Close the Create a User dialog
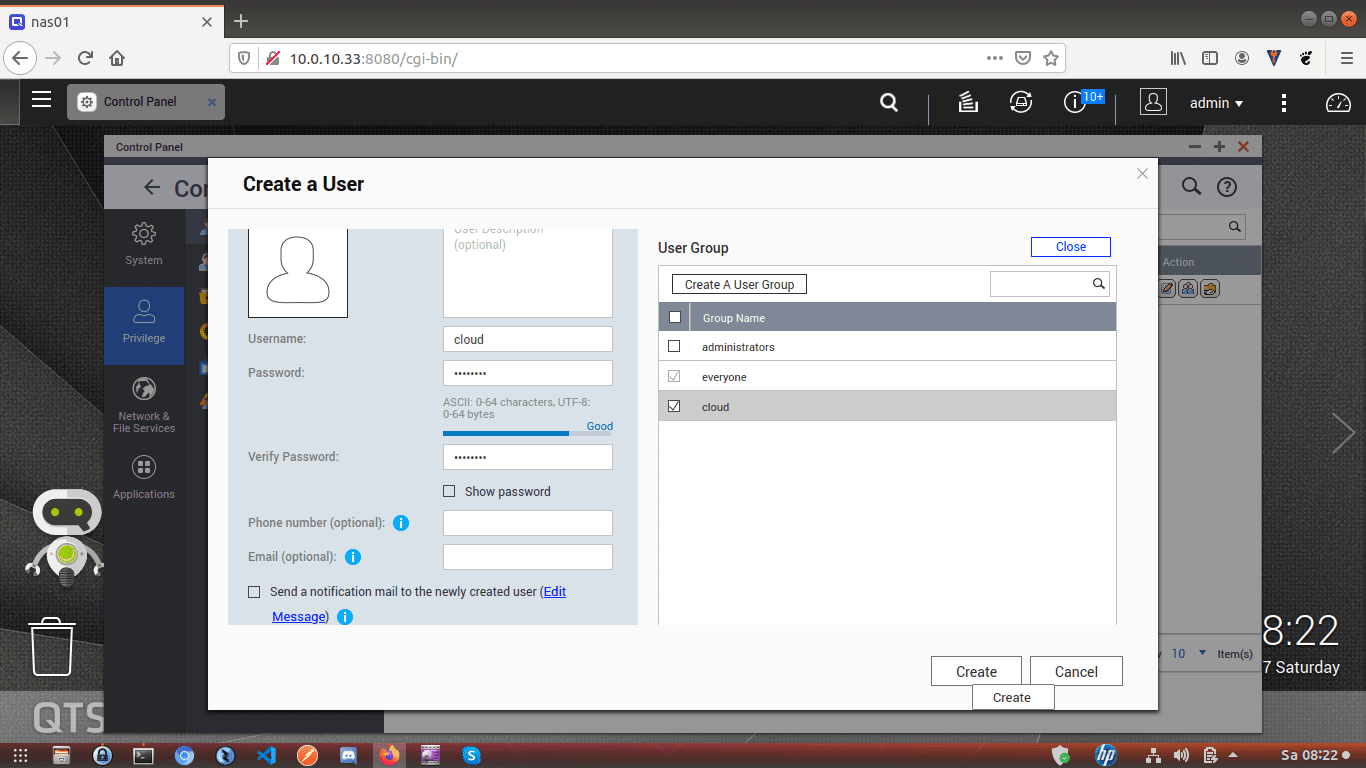This screenshot has height=768, width=1366. point(1142,174)
